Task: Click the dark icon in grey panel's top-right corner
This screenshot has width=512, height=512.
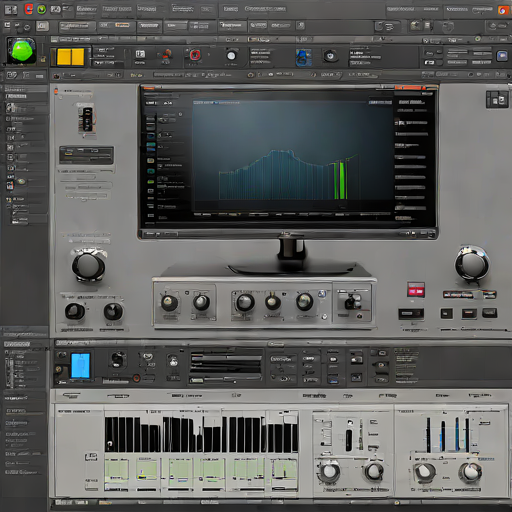Action: [x=497, y=99]
